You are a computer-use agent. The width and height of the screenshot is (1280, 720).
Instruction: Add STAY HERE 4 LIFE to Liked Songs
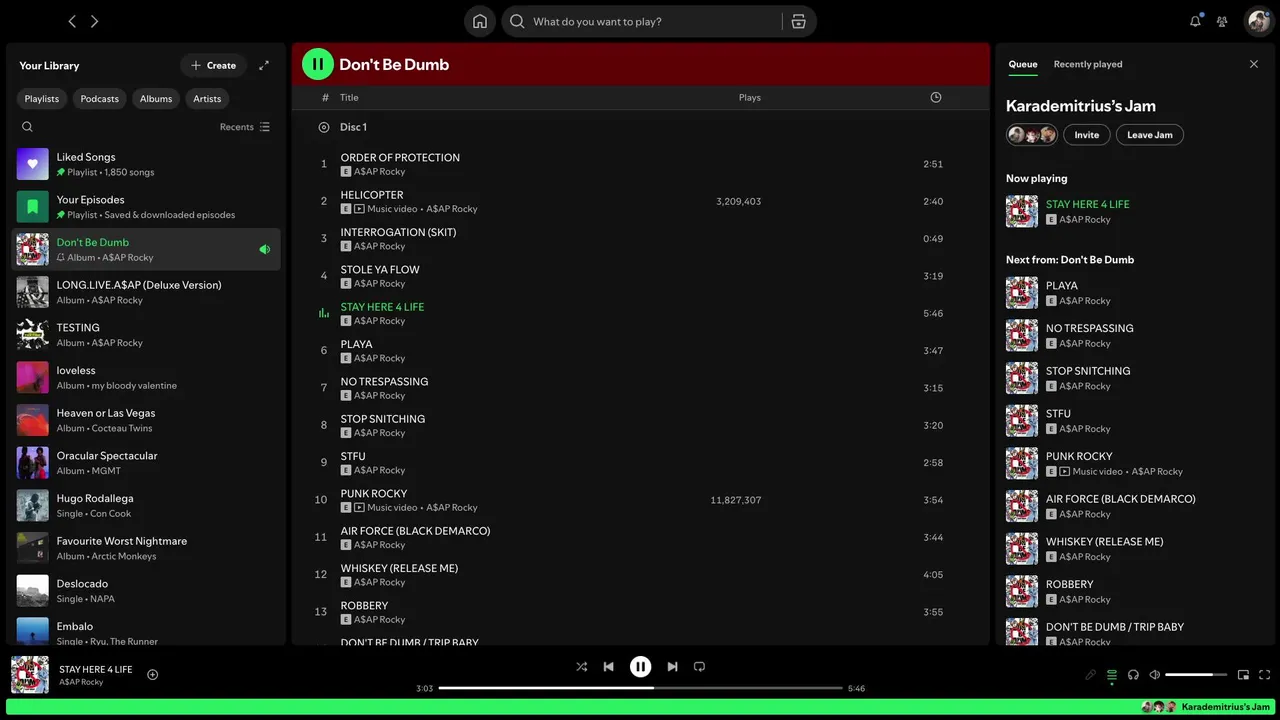pyautogui.click(x=153, y=674)
